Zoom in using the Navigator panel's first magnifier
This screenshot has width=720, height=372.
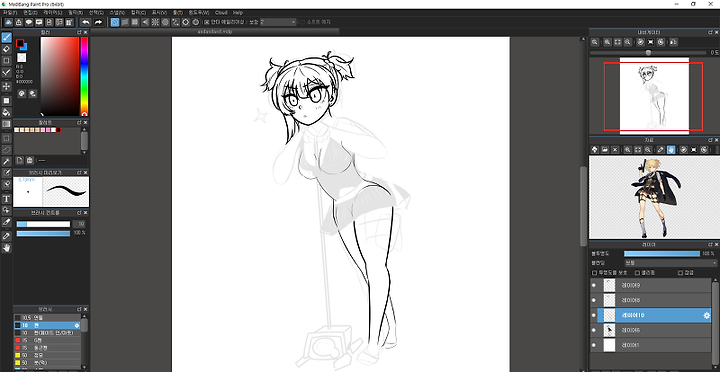(x=595, y=42)
